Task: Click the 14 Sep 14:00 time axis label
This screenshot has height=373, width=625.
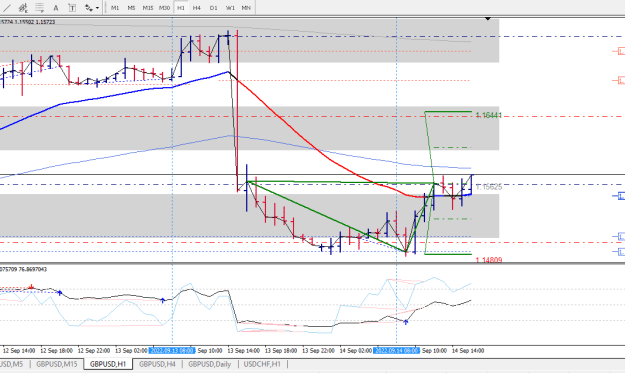Action: 468,351
